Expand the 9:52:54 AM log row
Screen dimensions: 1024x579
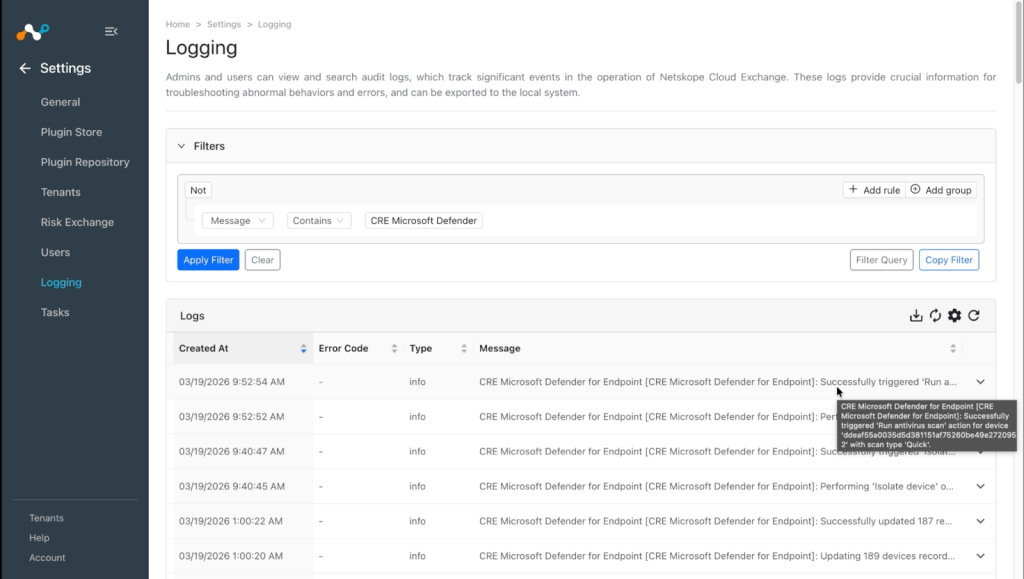click(980, 382)
